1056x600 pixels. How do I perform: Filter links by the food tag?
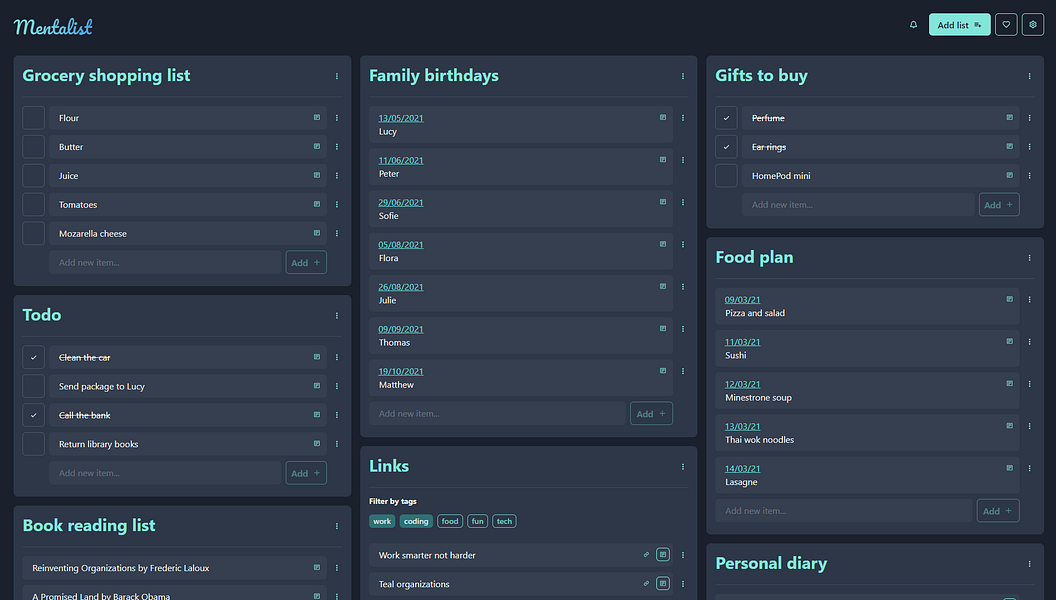(450, 521)
